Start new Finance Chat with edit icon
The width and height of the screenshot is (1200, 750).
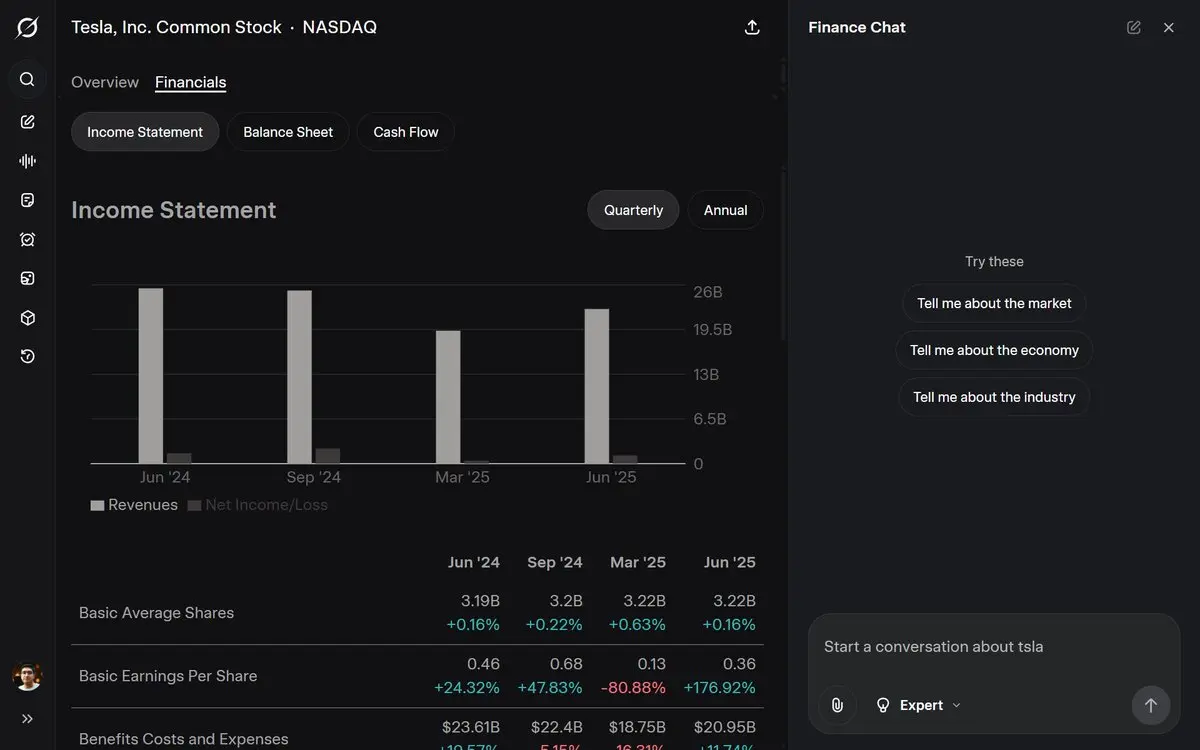pos(1134,27)
